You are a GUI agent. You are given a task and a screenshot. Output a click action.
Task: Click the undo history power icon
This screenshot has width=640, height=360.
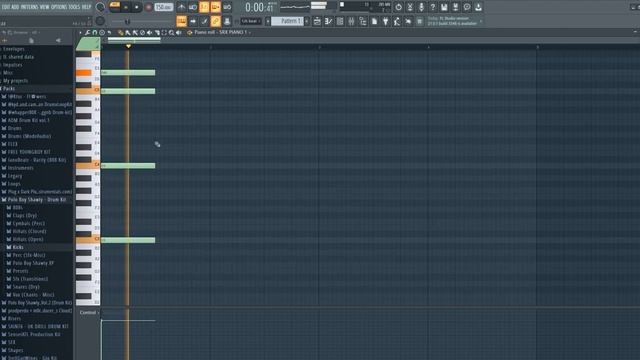[398, 7]
